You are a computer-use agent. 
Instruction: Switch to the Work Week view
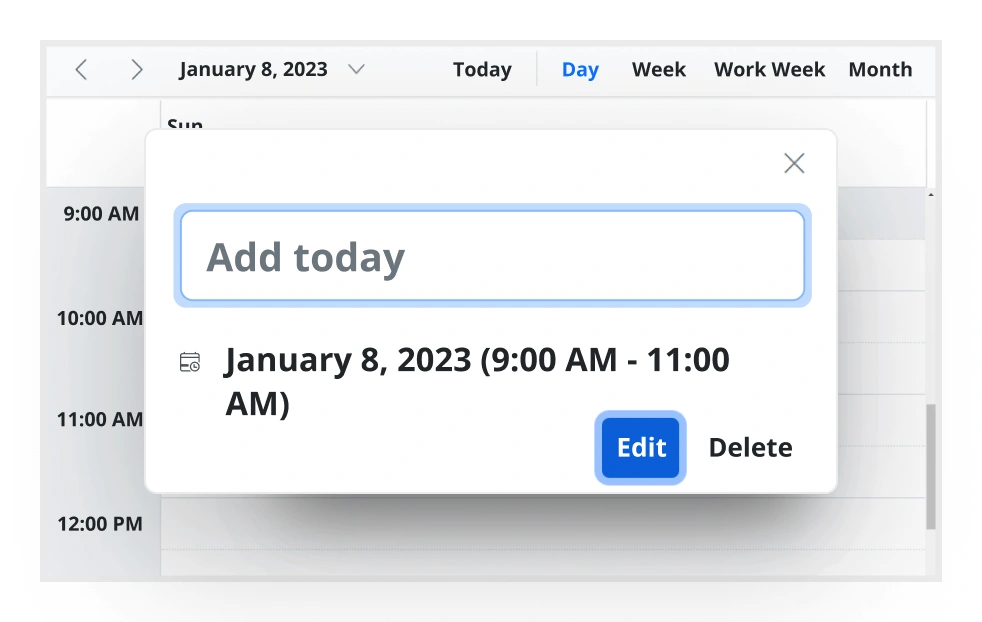tap(769, 69)
